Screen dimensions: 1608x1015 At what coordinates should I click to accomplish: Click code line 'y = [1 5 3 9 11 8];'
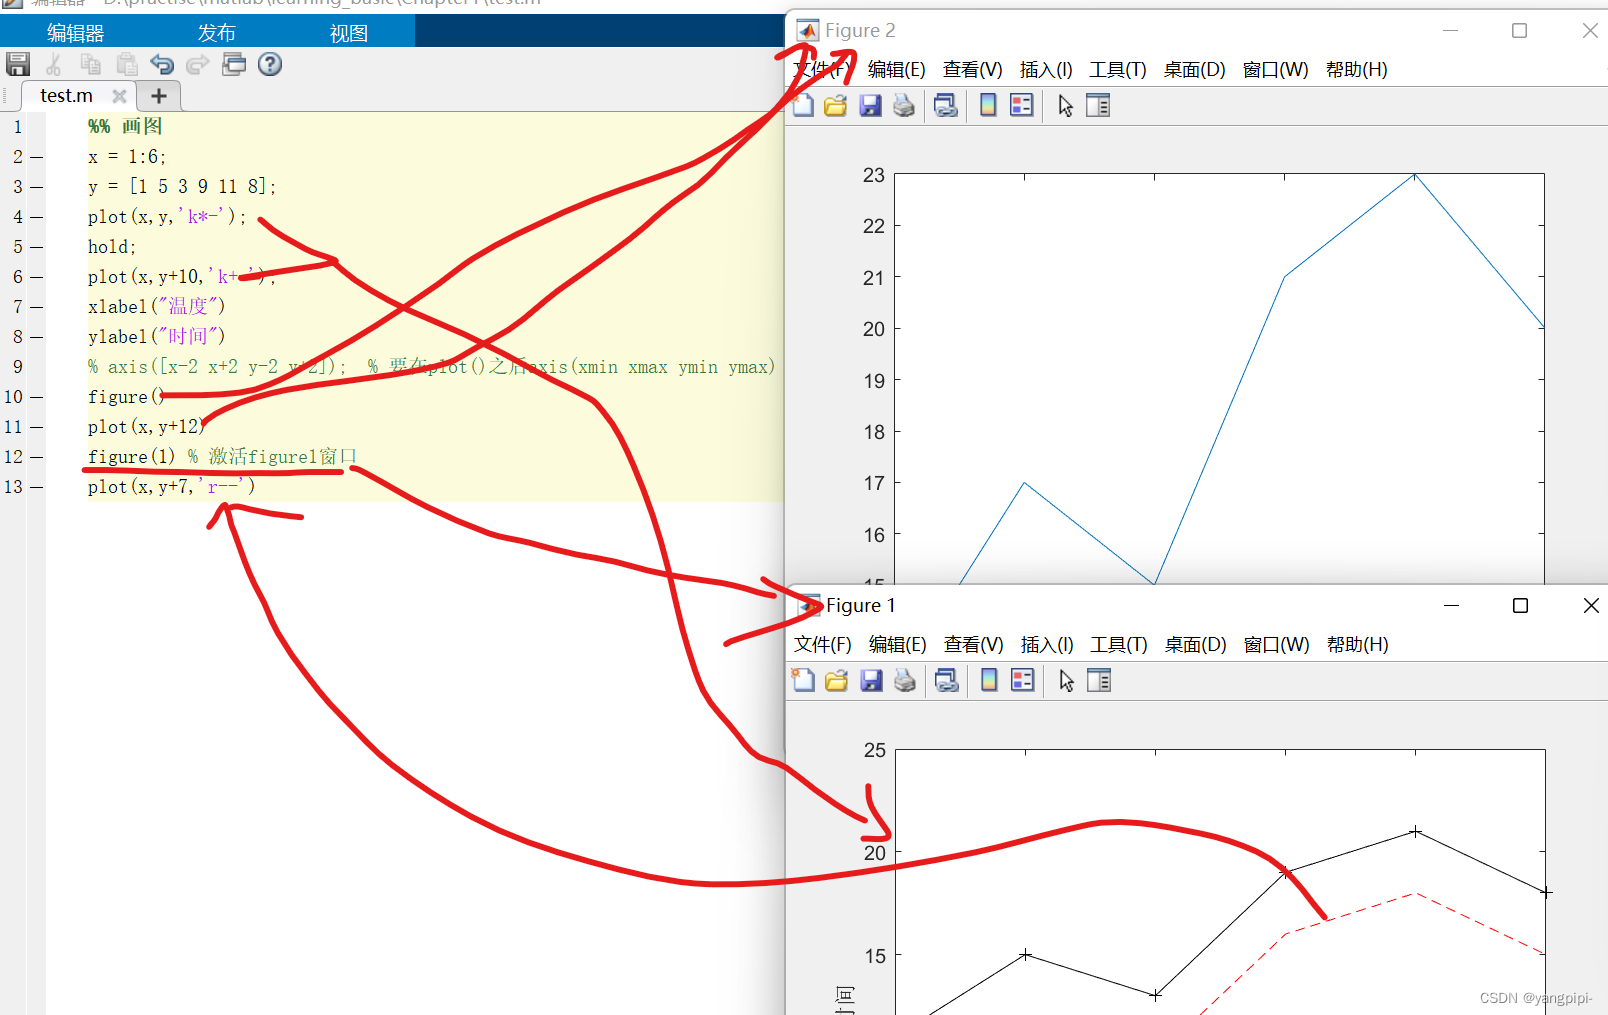(182, 187)
